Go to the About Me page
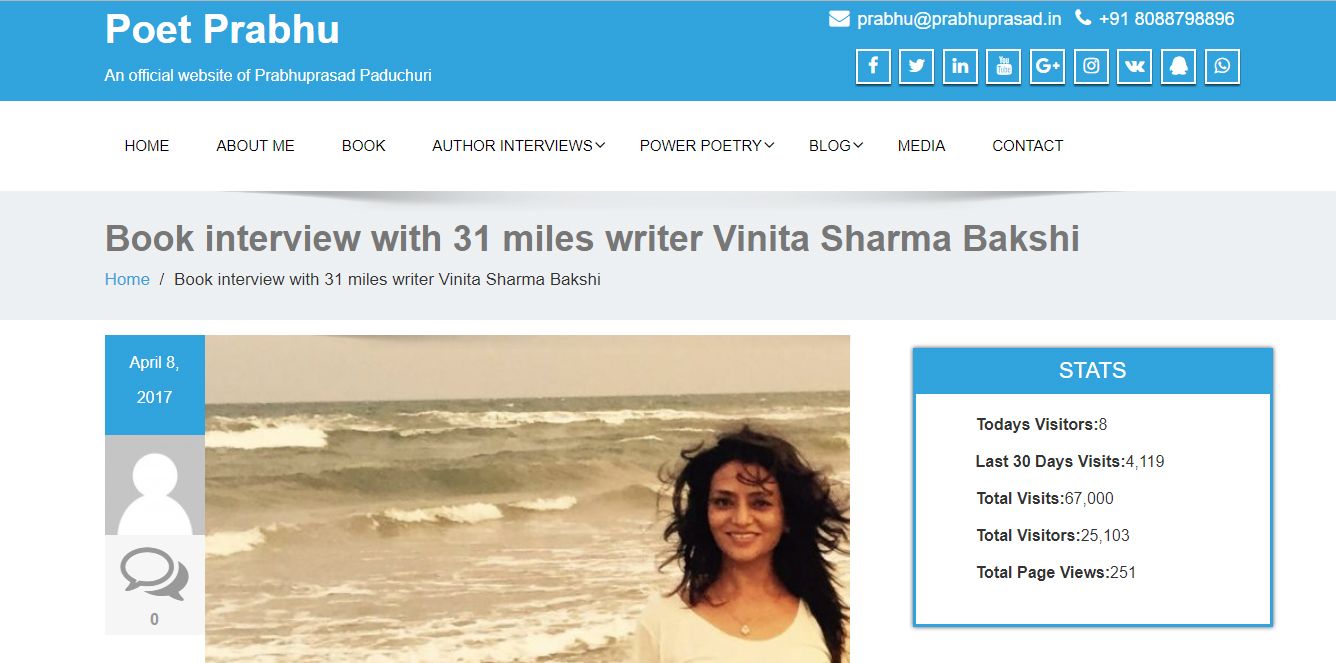This screenshot has width=1336, height=663. click(x=255, y=146)
